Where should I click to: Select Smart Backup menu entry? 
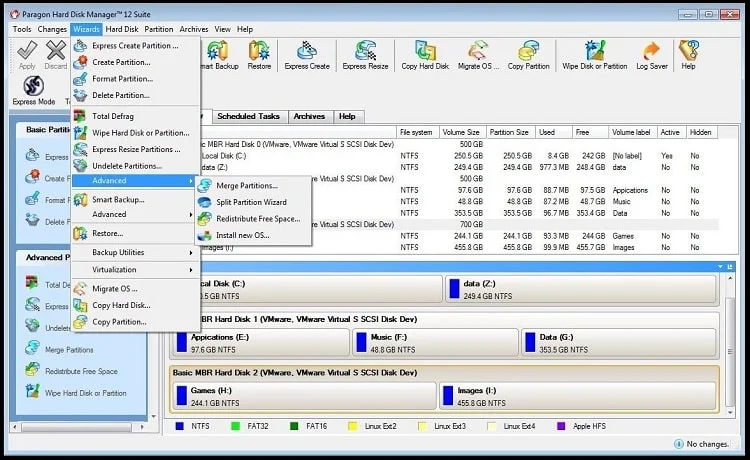(x=135, y=199)
